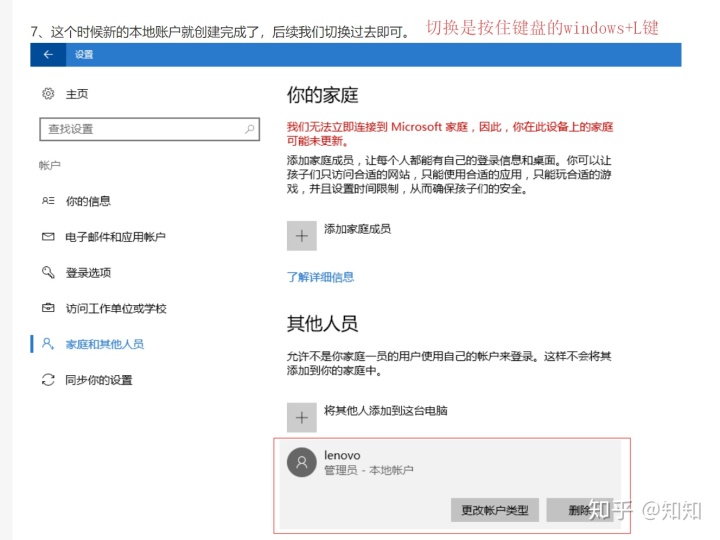Click 将其他人添加到这台电脑 label
This screenshot has width=720, height=540.
(386, 411)
